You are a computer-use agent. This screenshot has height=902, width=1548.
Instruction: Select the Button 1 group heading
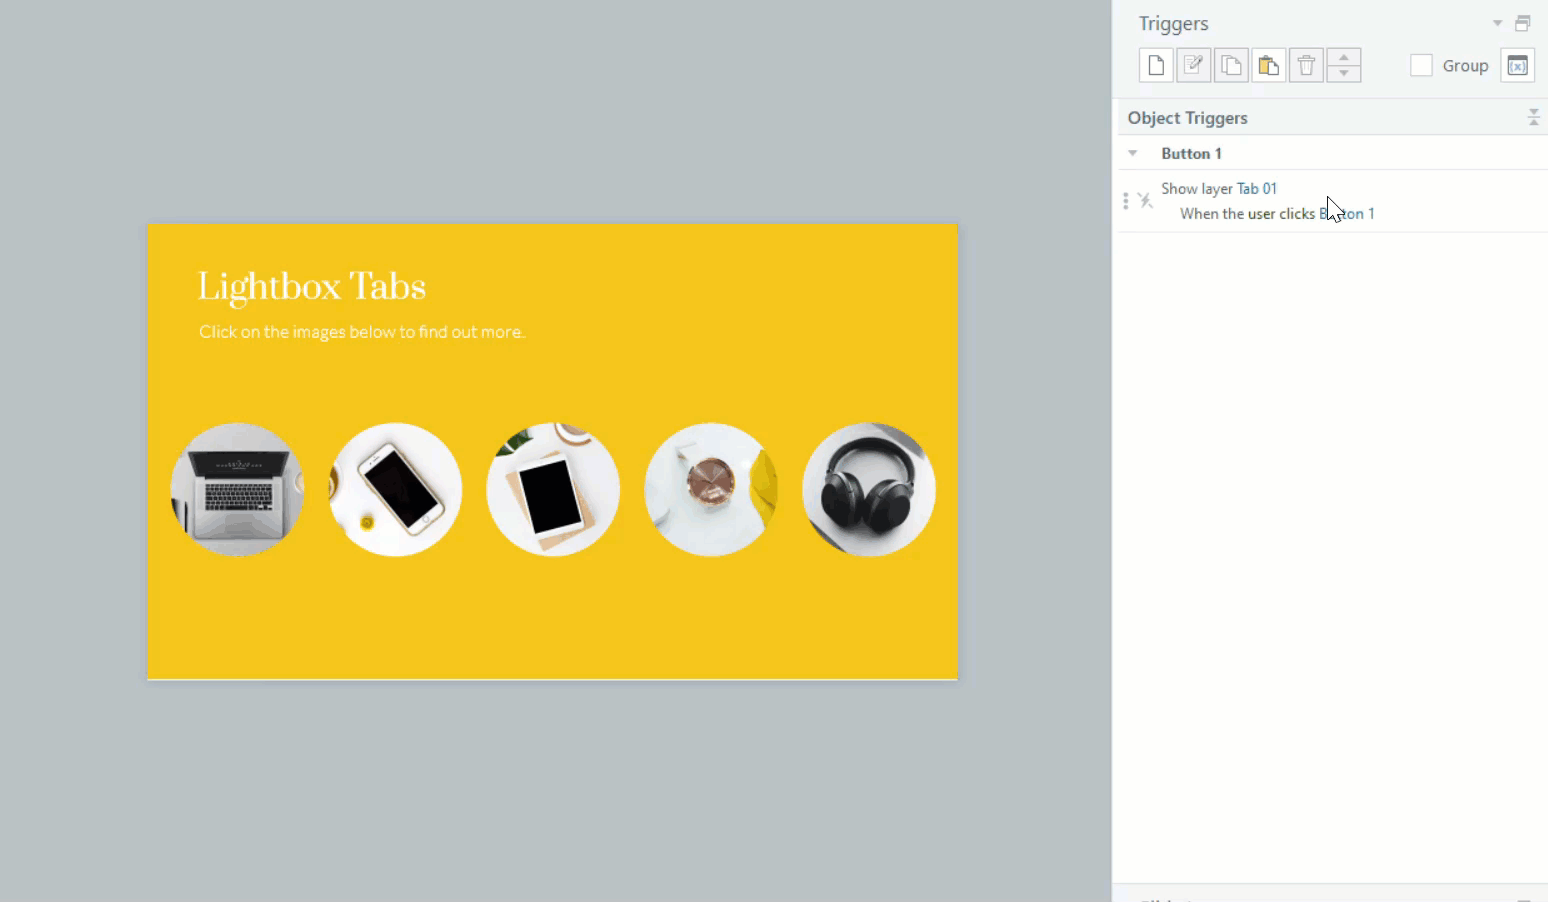(1191, 153)
